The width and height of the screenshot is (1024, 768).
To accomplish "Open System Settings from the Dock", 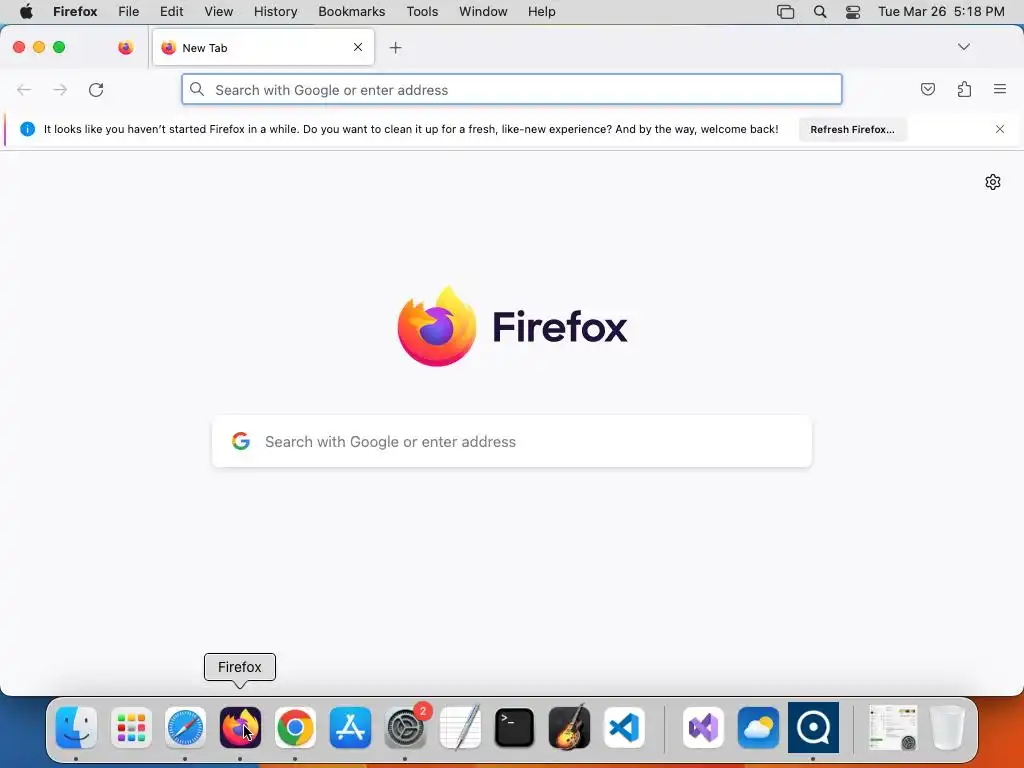I will pyautogui.click(x=405, y=728).
